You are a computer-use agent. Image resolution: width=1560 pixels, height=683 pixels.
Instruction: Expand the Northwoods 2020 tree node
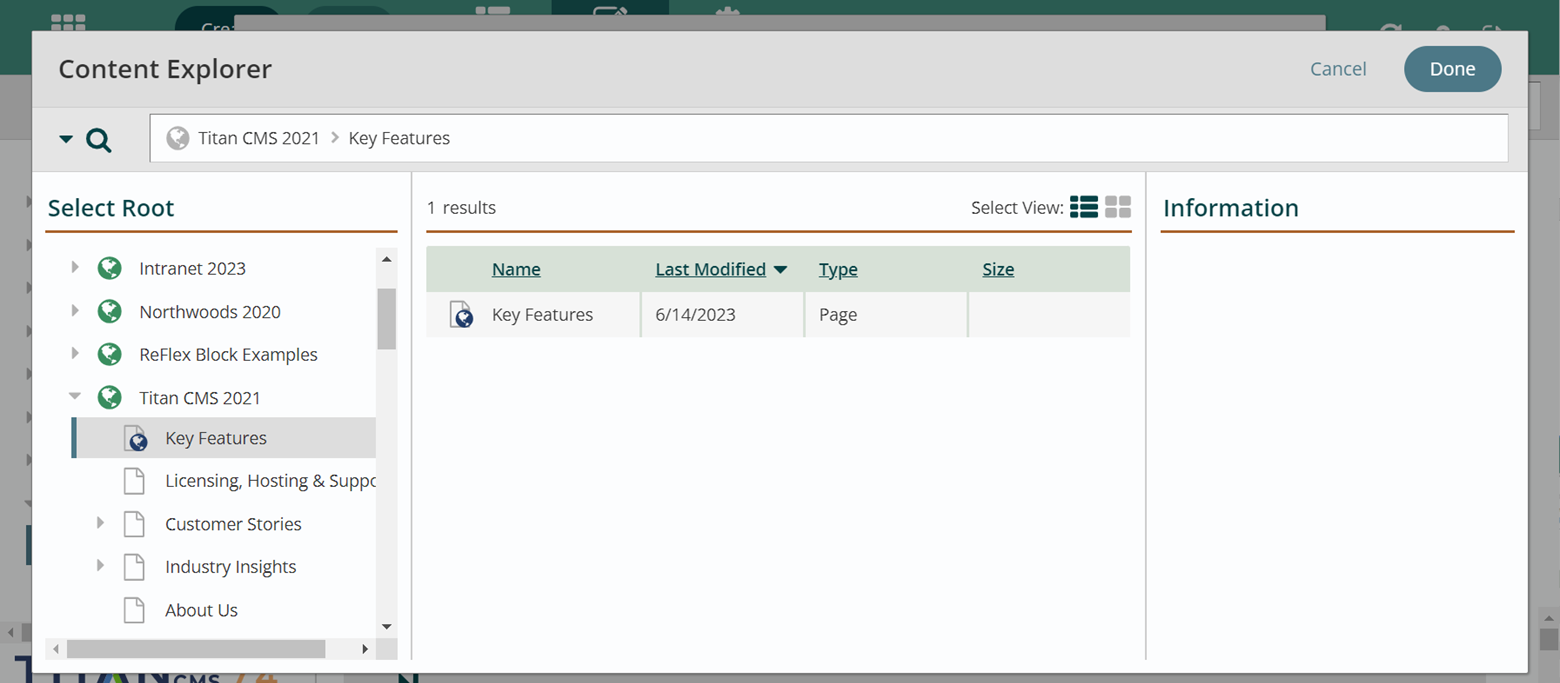pyautogui.click(x=75, y=311)
